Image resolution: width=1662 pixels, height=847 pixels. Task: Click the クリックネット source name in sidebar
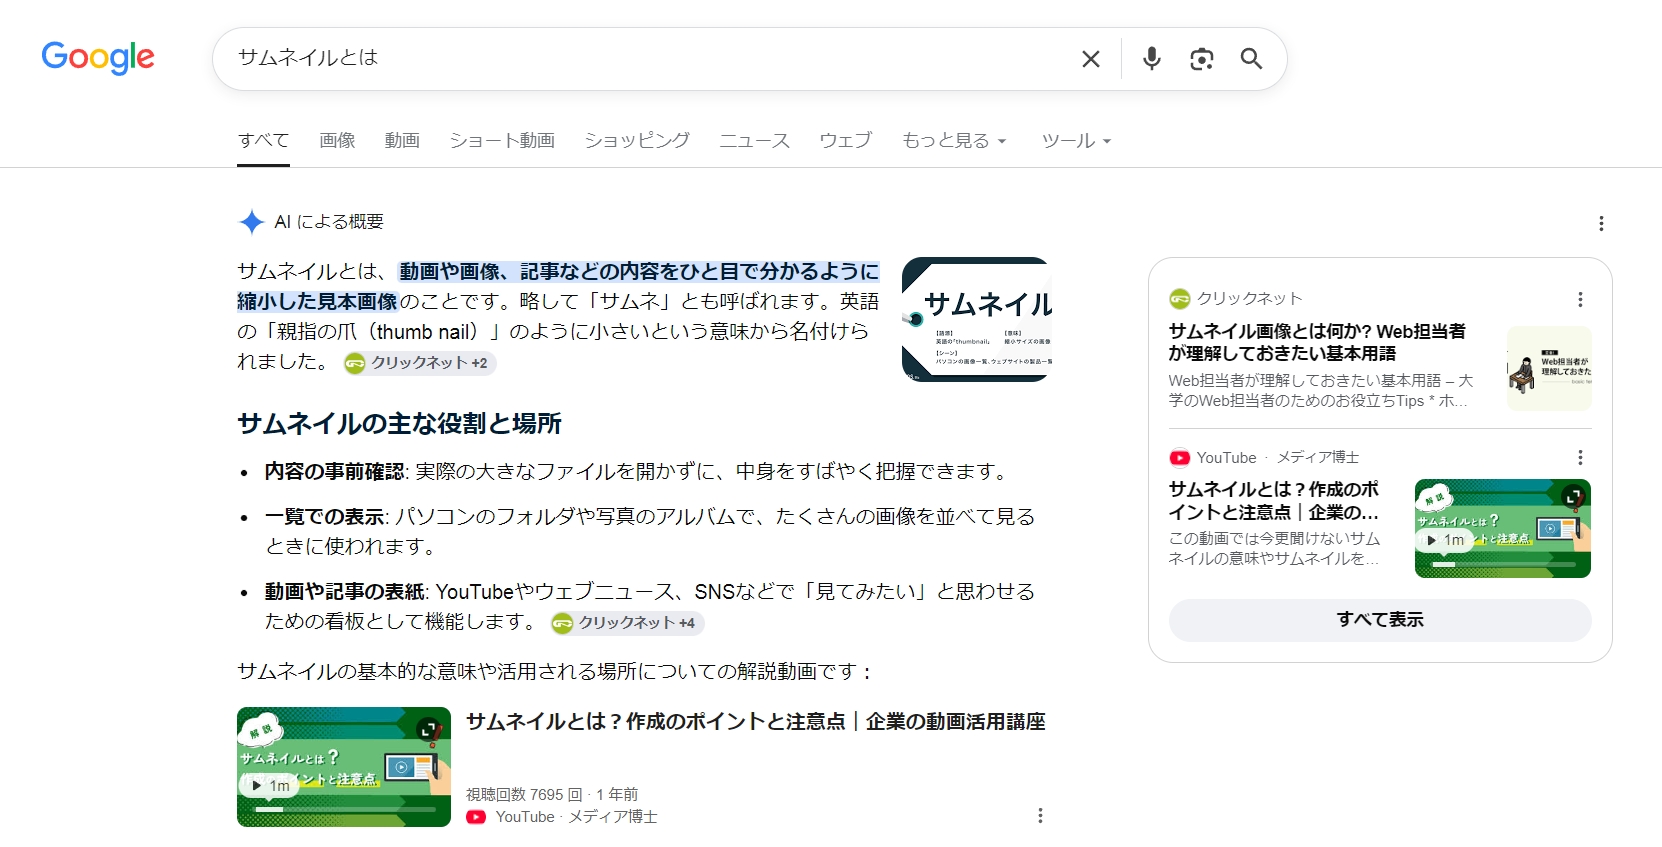[1249, 299]
